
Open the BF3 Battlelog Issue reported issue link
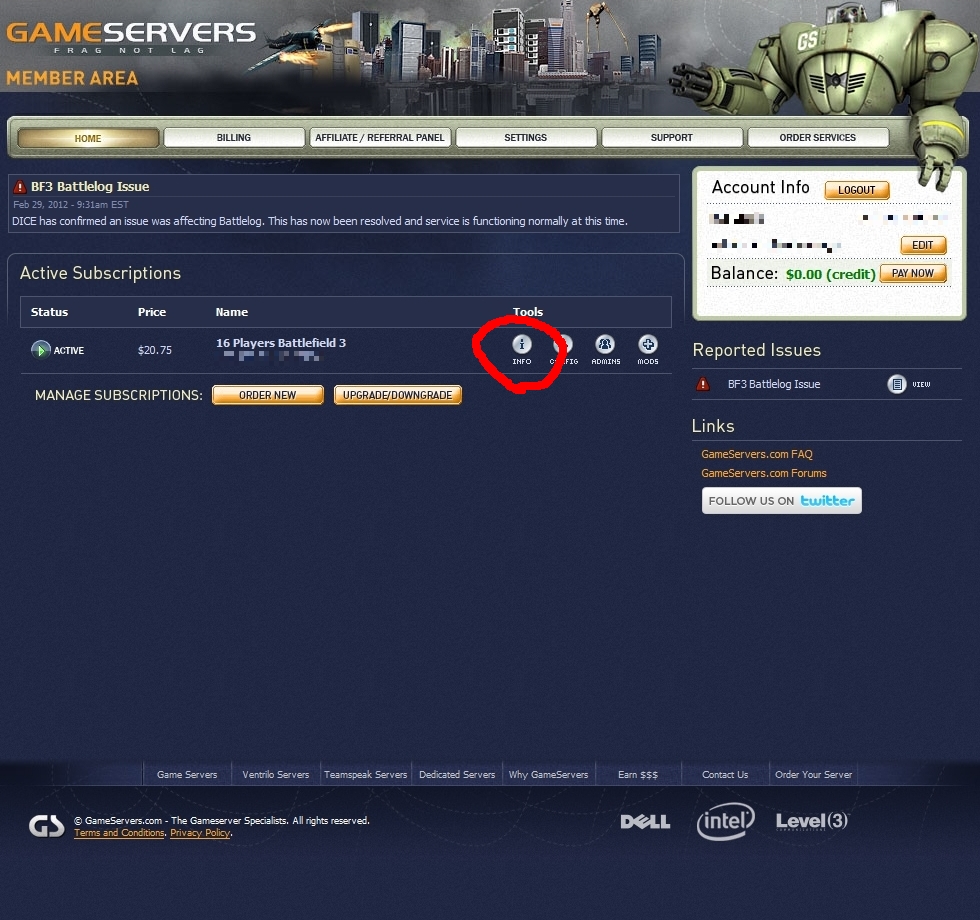(x=774, y=384)
